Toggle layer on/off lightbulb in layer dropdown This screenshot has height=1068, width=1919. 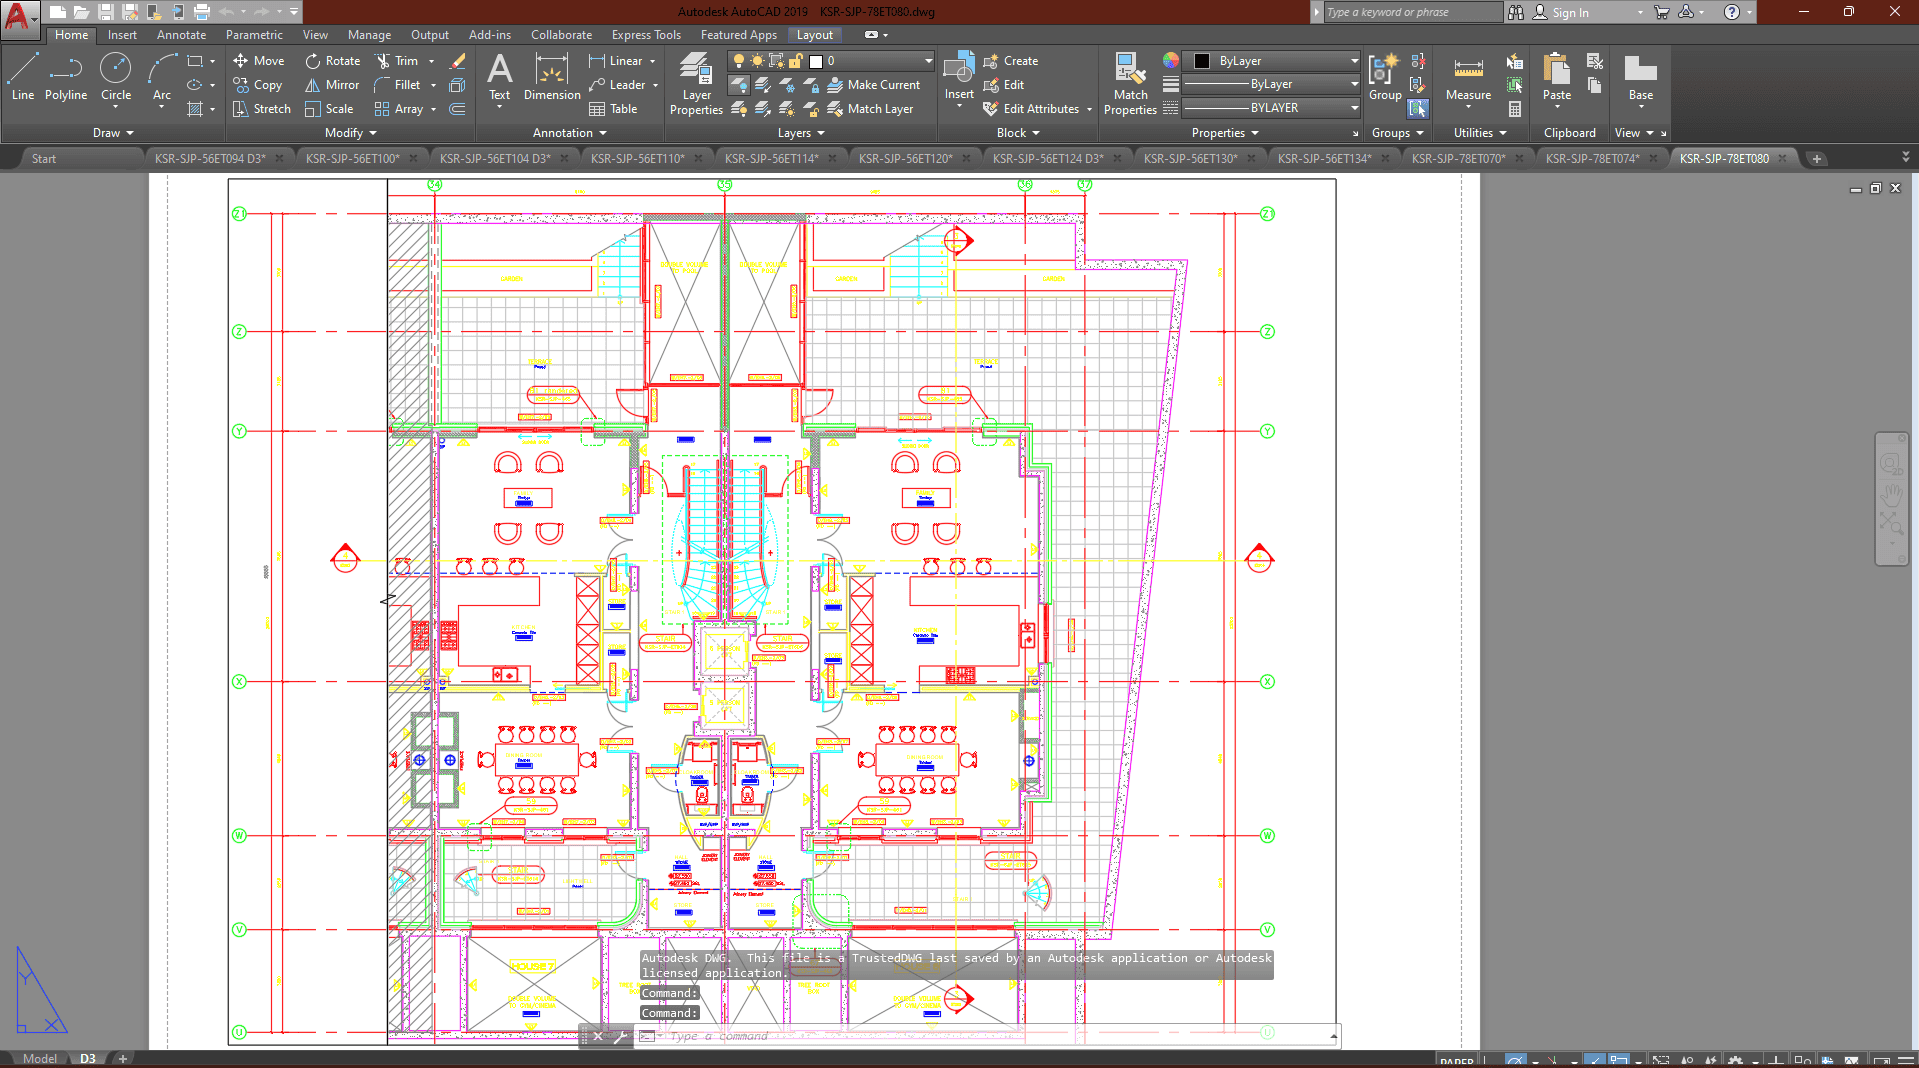click(x=739, y=61)
